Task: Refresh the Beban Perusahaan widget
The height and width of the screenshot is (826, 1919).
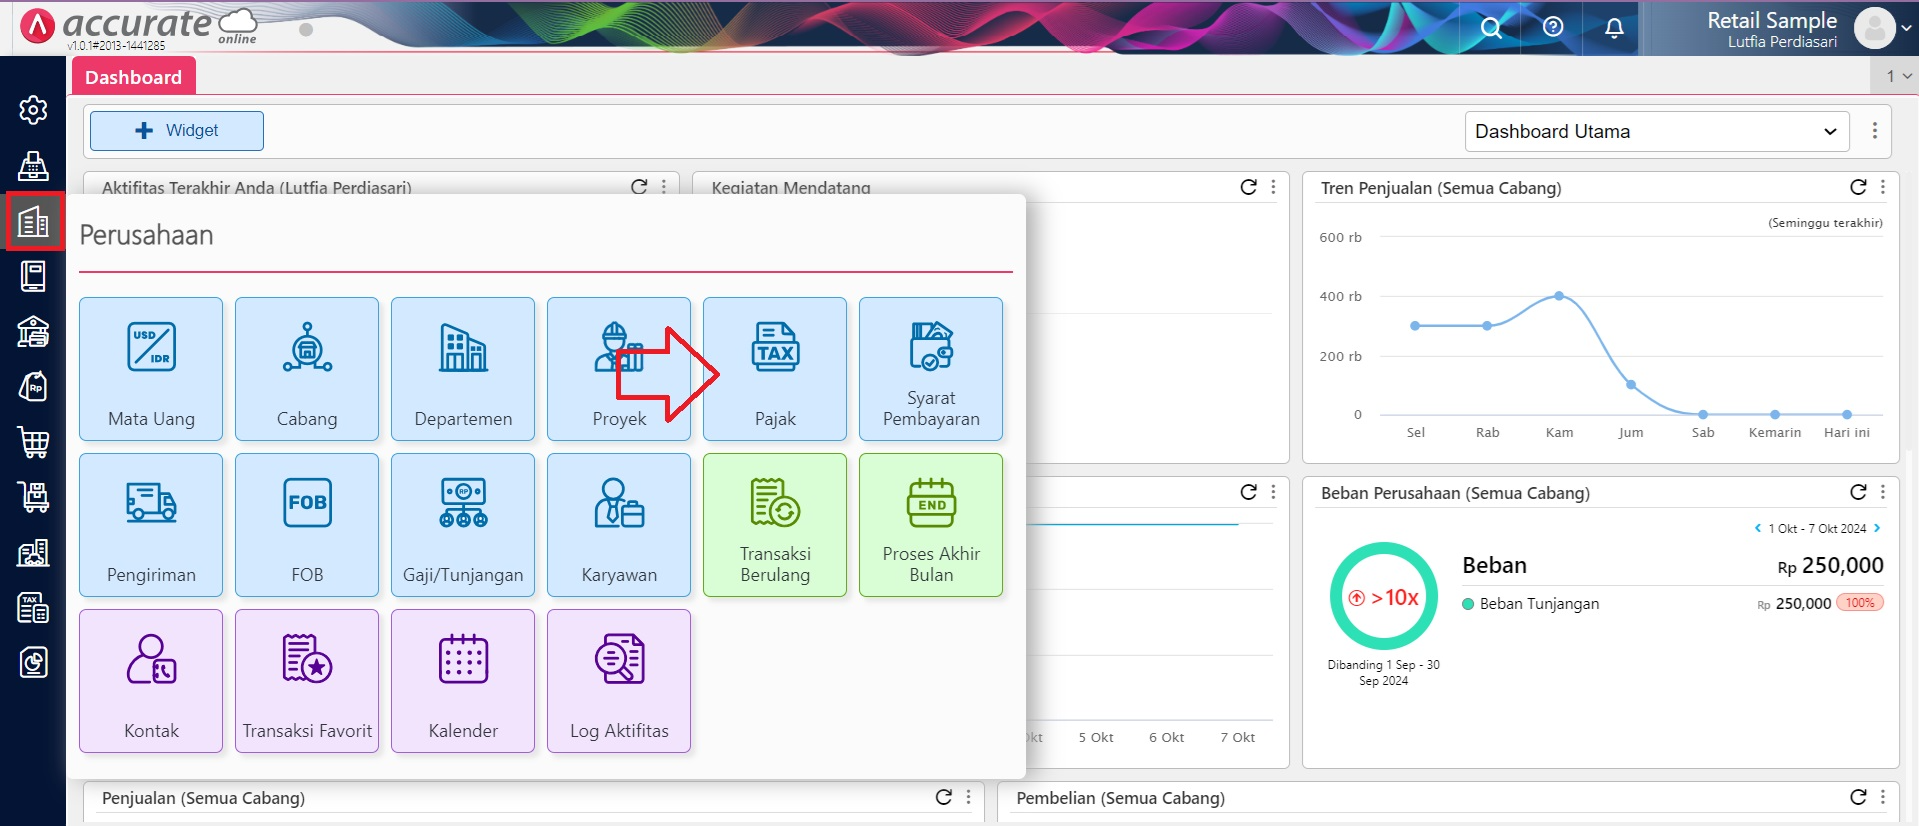Action: [x=1858, y=492]
